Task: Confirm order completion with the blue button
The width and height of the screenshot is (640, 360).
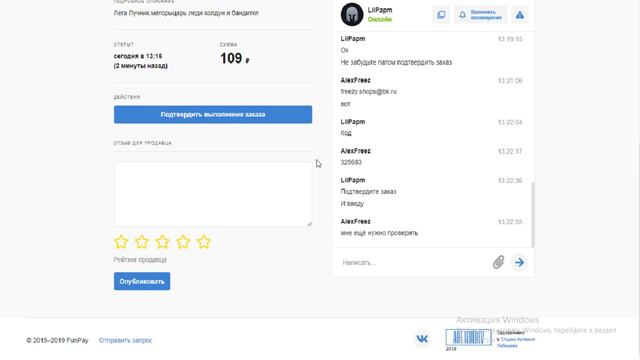Action: tap(213, 115)
